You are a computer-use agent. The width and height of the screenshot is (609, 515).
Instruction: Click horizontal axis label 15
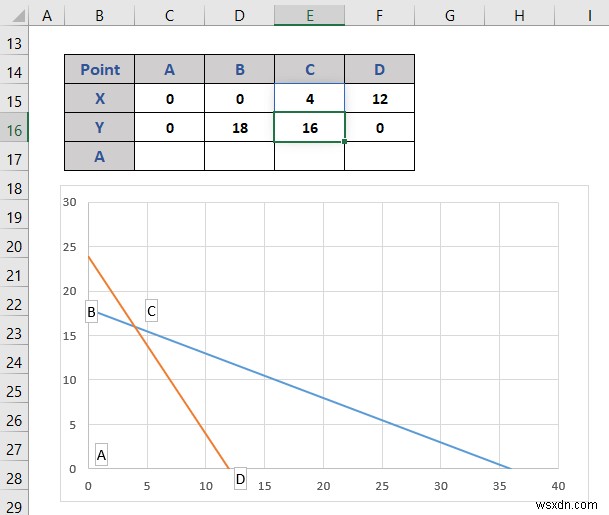(x=264, y=486)
